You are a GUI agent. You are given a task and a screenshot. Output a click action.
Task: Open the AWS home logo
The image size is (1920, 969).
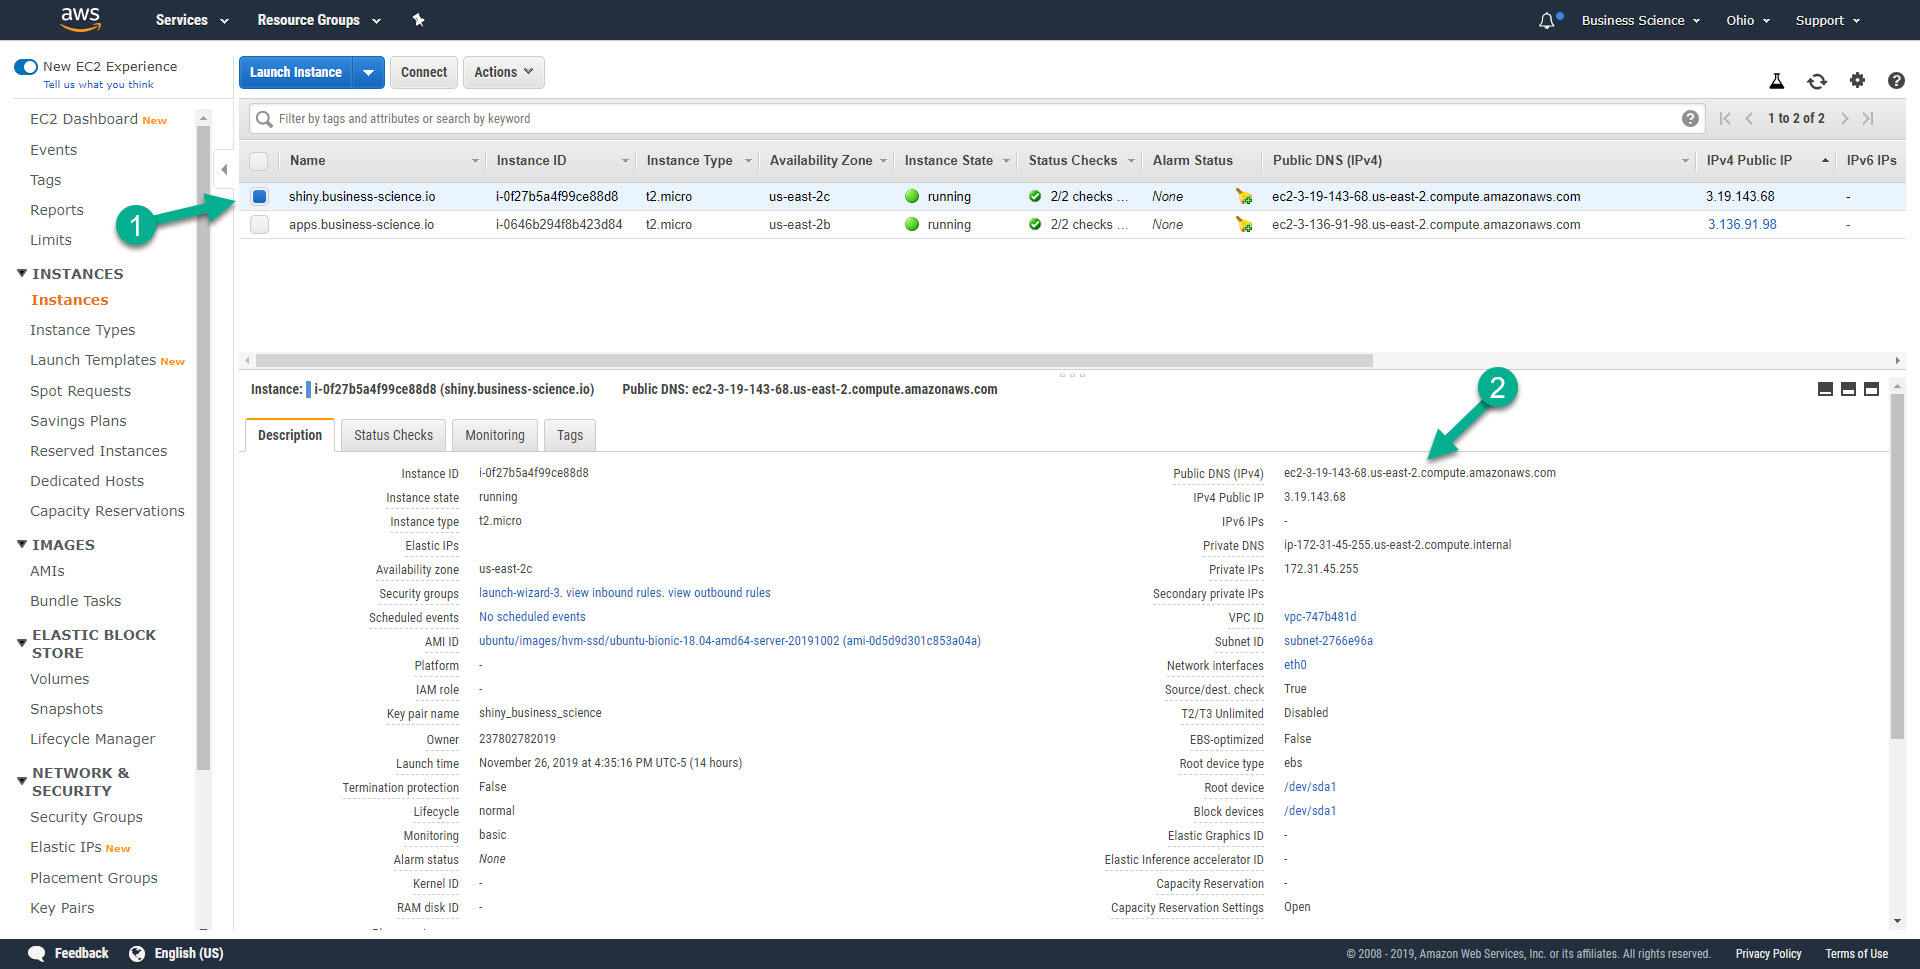[x=80, y=19]
